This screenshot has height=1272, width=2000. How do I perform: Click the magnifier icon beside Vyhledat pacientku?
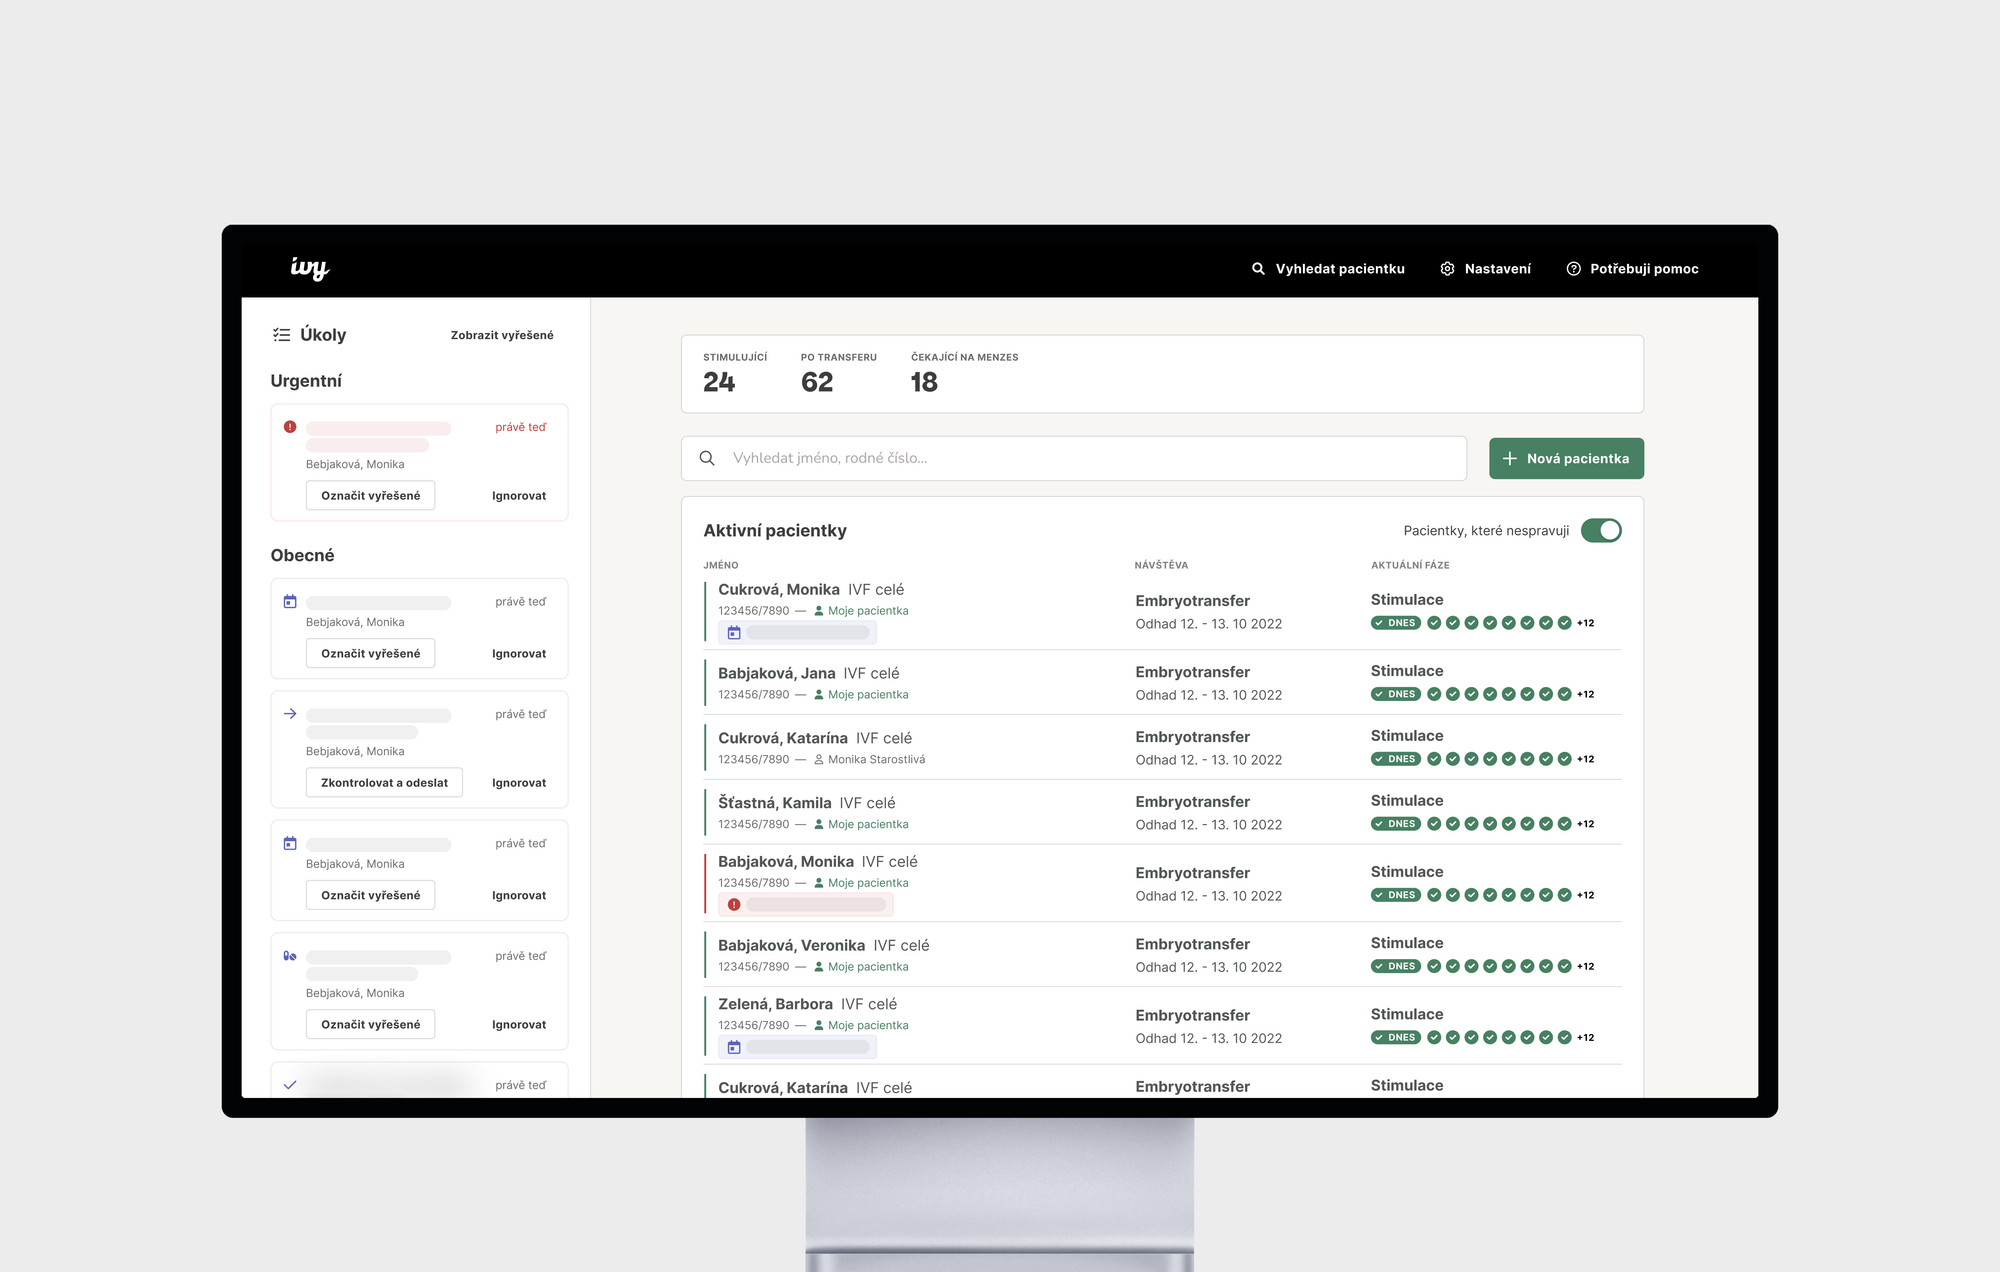[1258, 269]
